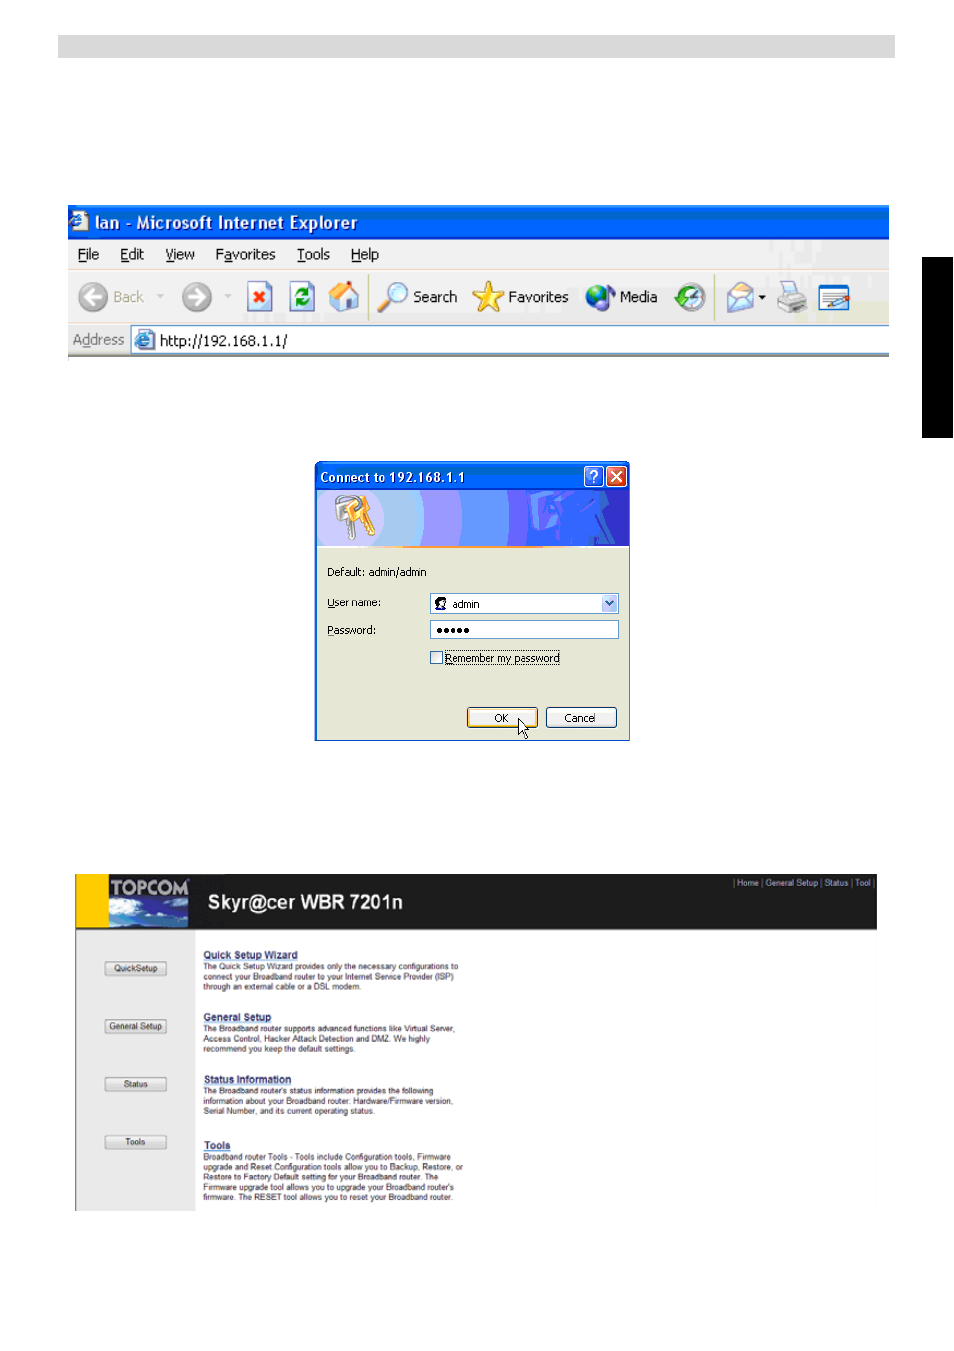Stop page loading with the red X icon
The height and width of the screenshot is (1351, 954).
tap(259, 297)
